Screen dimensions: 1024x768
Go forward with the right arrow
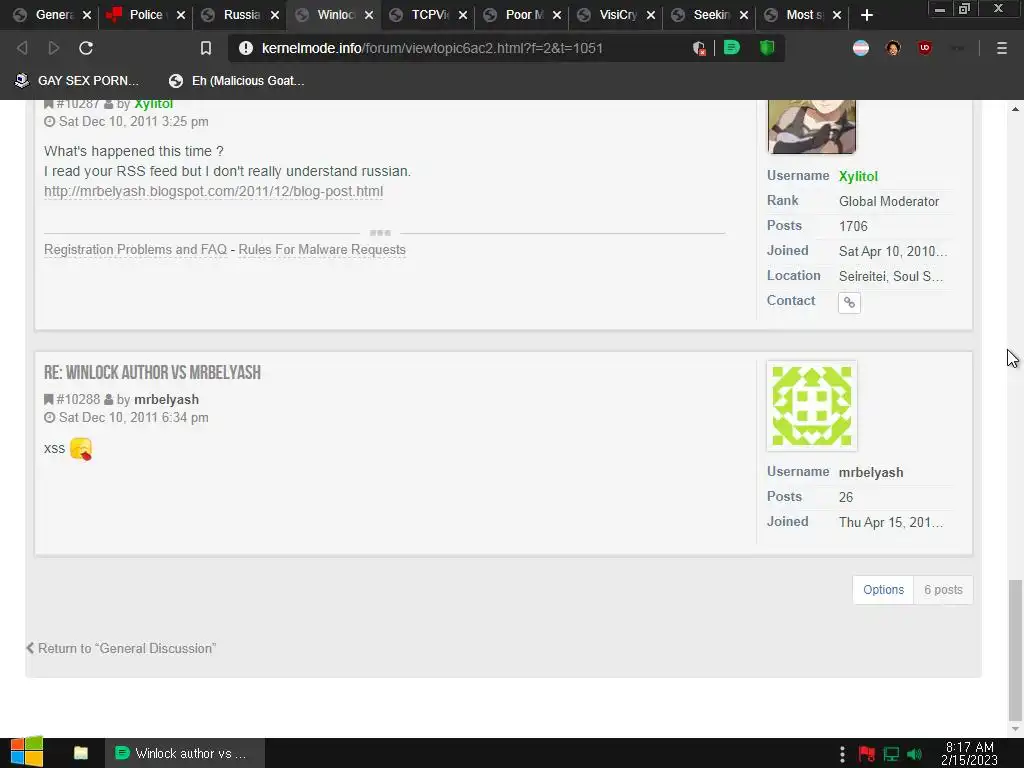(54, 48)
